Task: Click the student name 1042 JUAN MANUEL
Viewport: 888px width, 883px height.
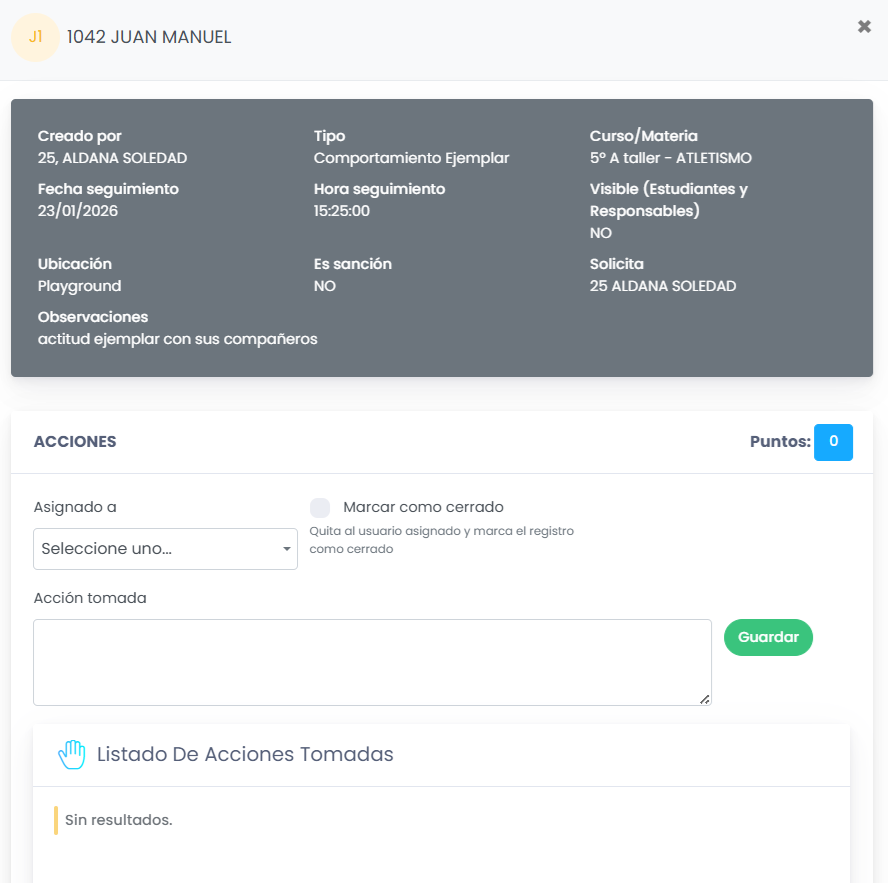Action: coord(149,37)
